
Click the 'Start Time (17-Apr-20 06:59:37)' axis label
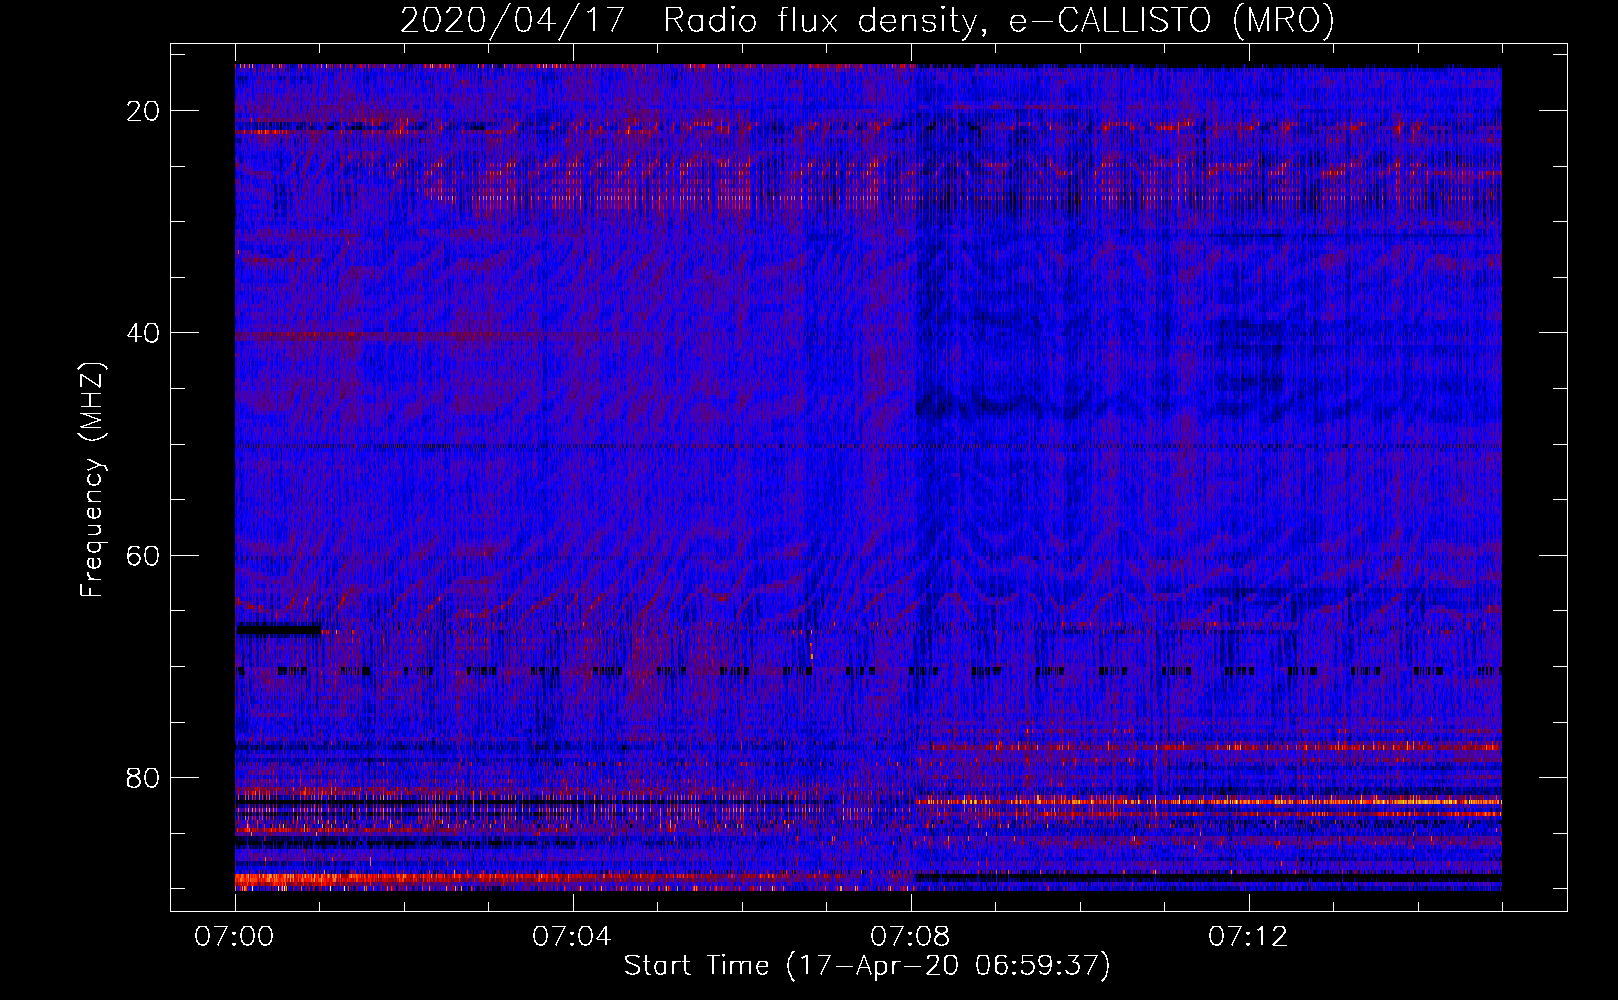867,966
